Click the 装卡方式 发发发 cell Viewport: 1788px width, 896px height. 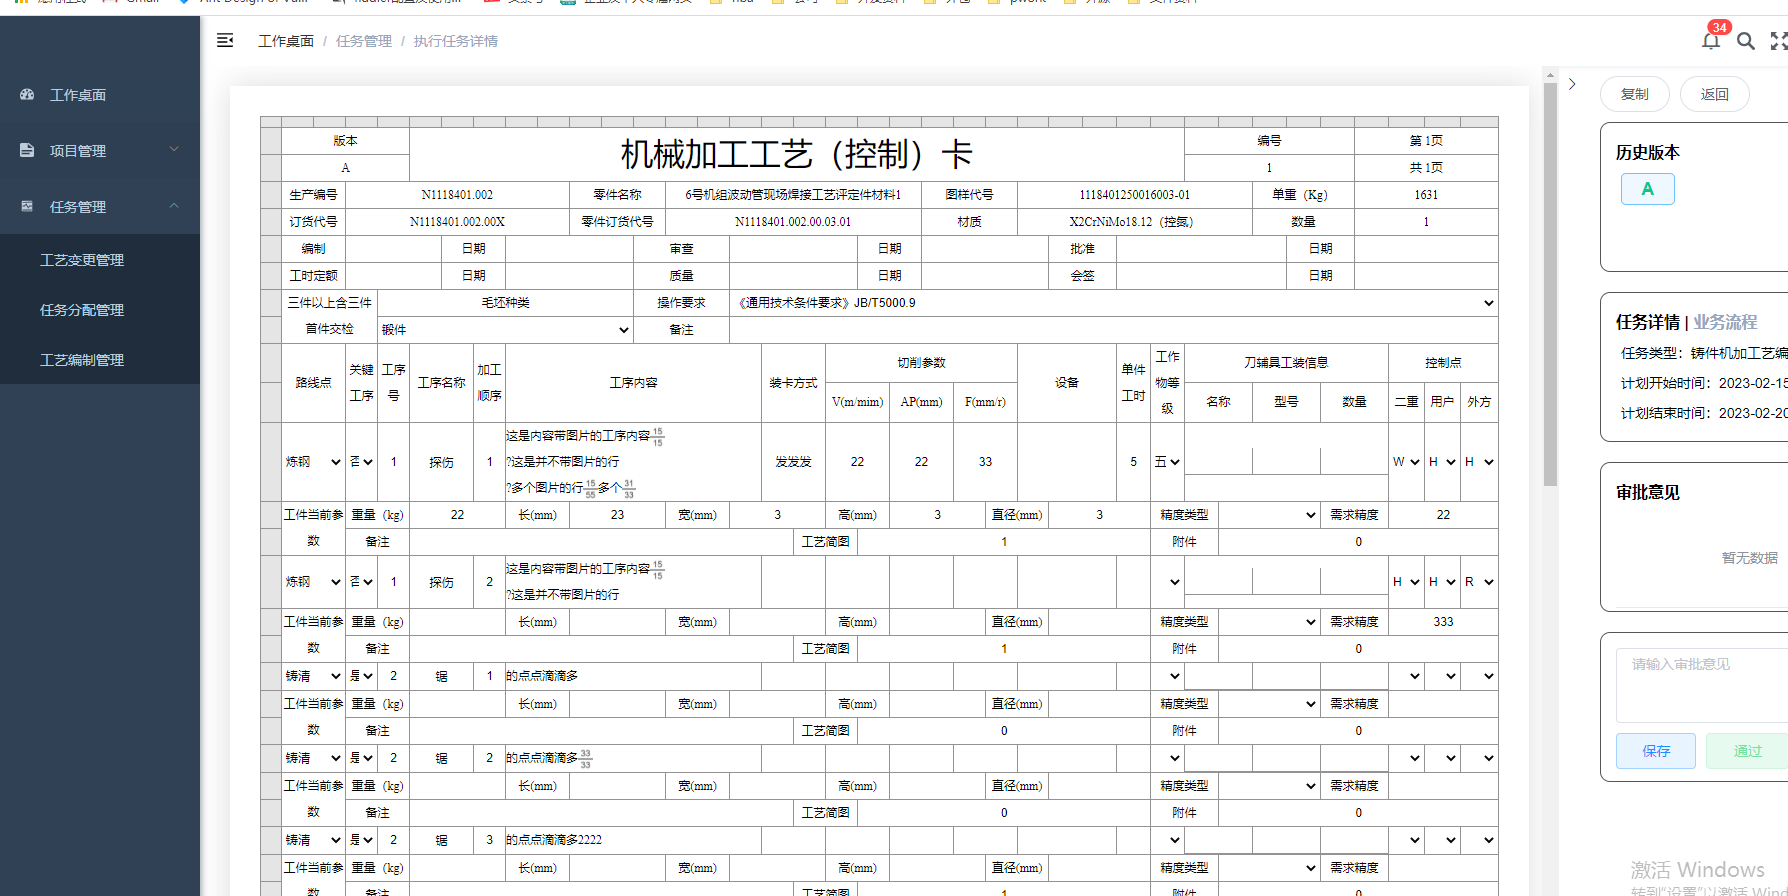tap(793, 462)
